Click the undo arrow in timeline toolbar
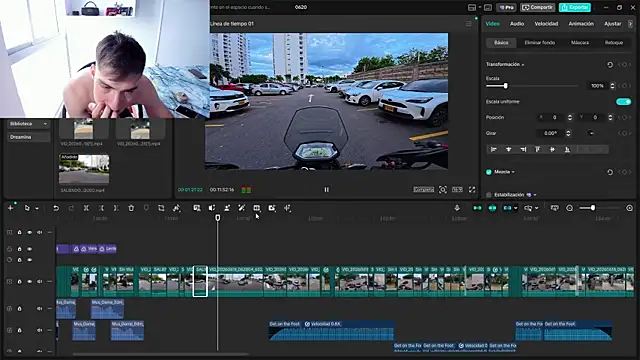This screenshot has width=640, height=360. (56, 208)
